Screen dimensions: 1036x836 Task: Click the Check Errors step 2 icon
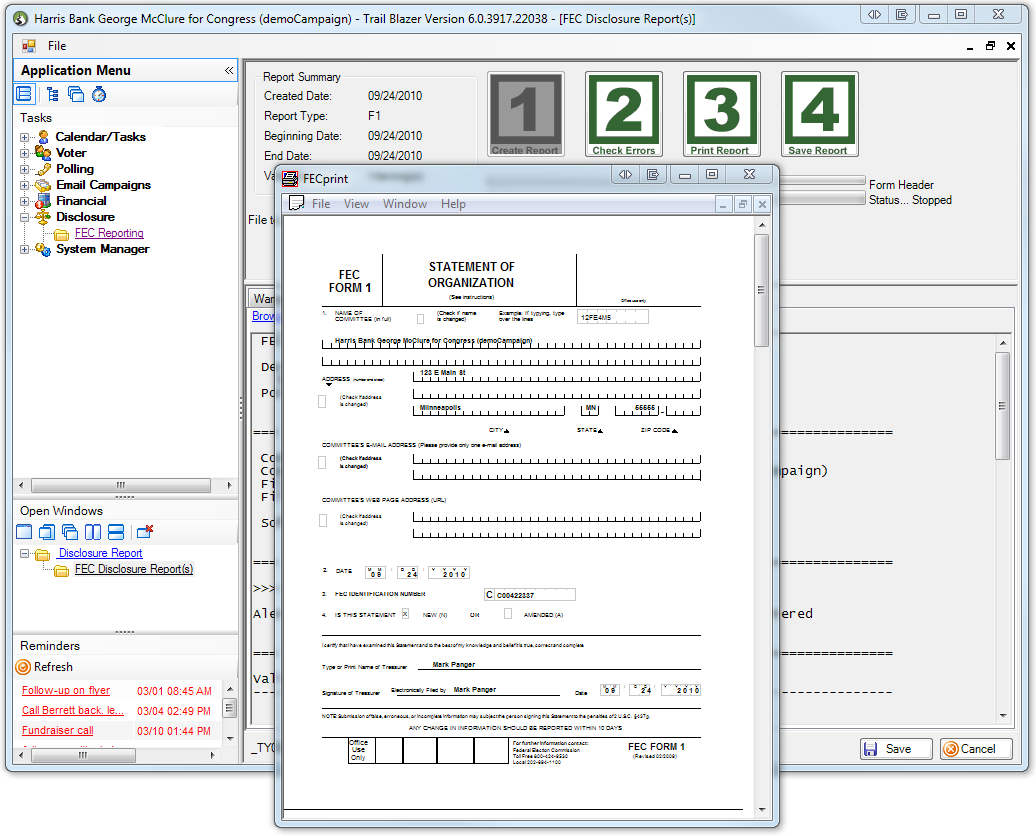624,113
